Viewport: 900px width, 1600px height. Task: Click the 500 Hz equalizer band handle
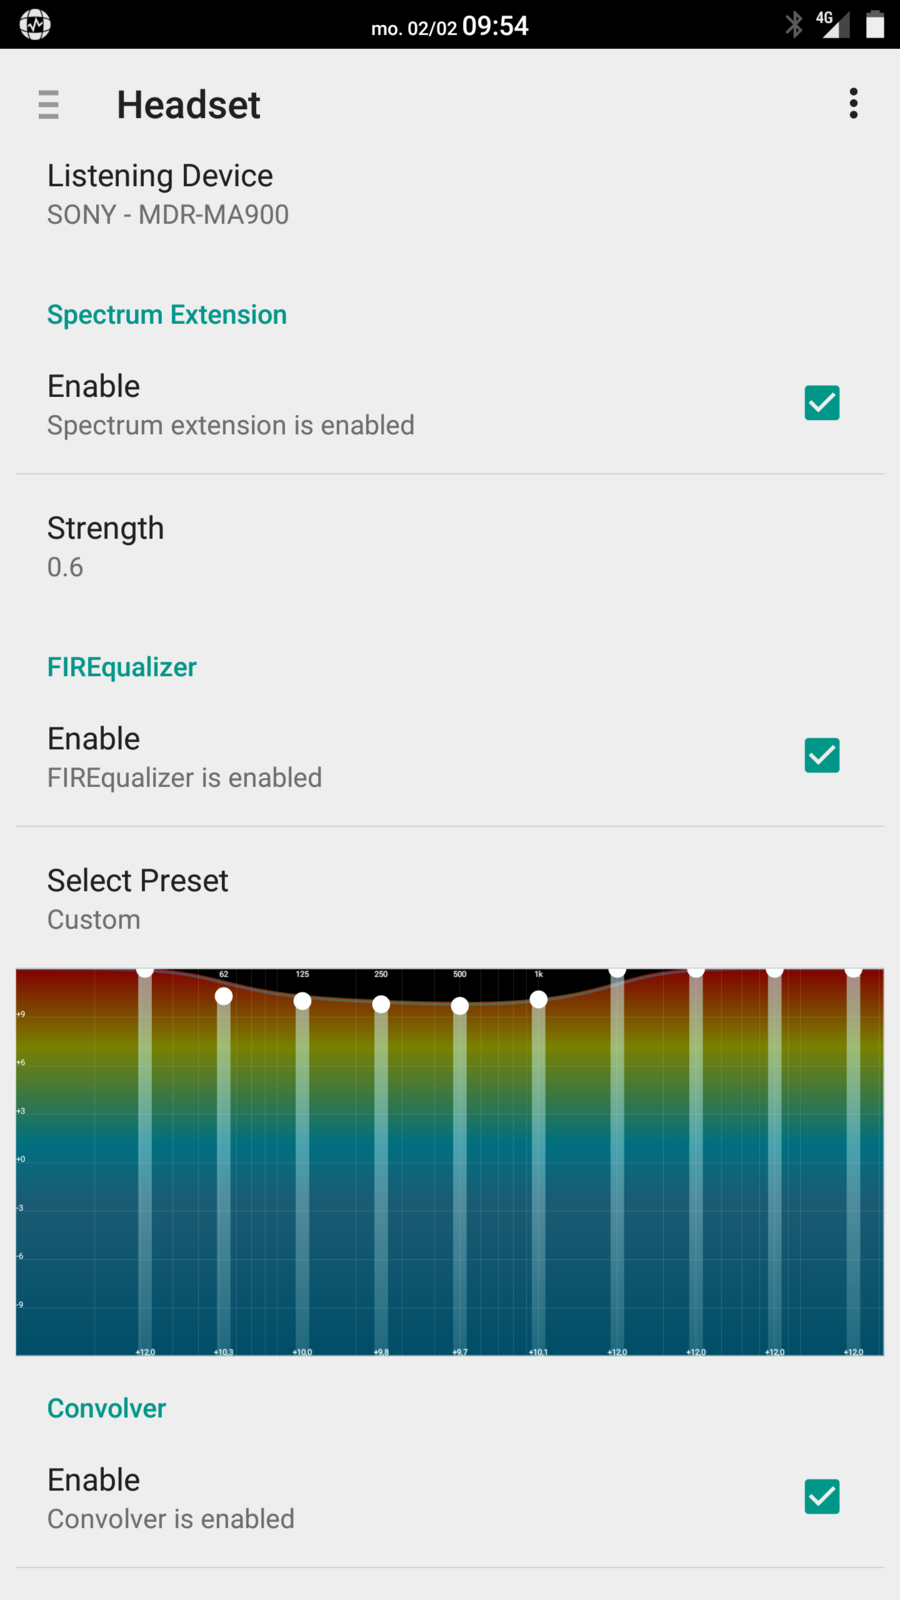point(460,1006)
